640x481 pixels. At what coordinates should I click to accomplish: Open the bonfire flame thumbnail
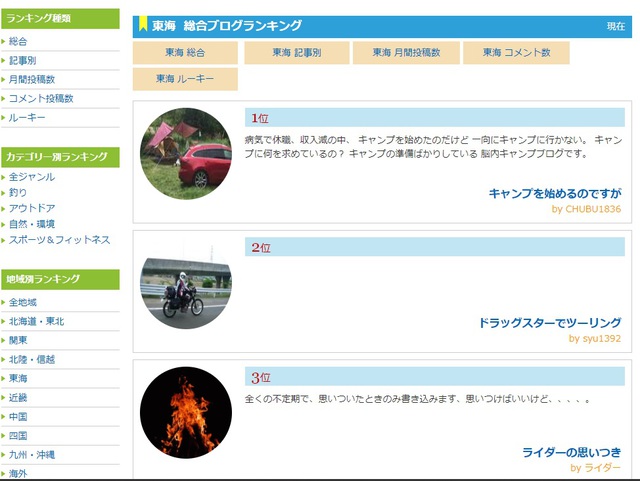[186, 412]
